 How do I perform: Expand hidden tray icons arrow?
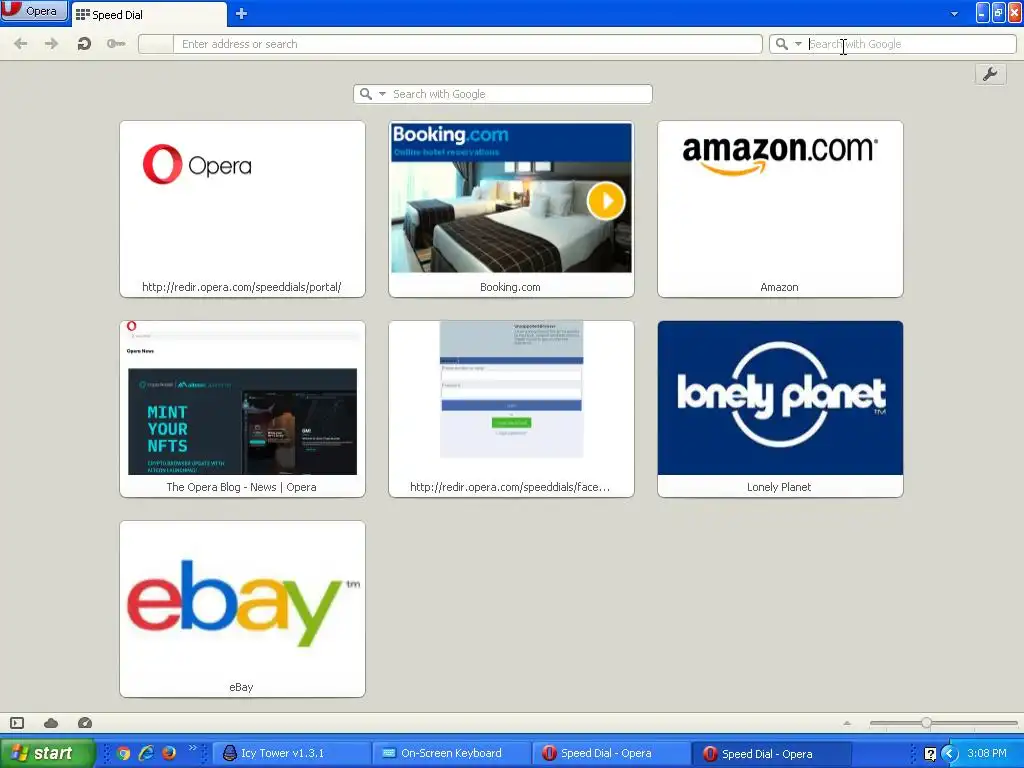[x=950, y=754]
